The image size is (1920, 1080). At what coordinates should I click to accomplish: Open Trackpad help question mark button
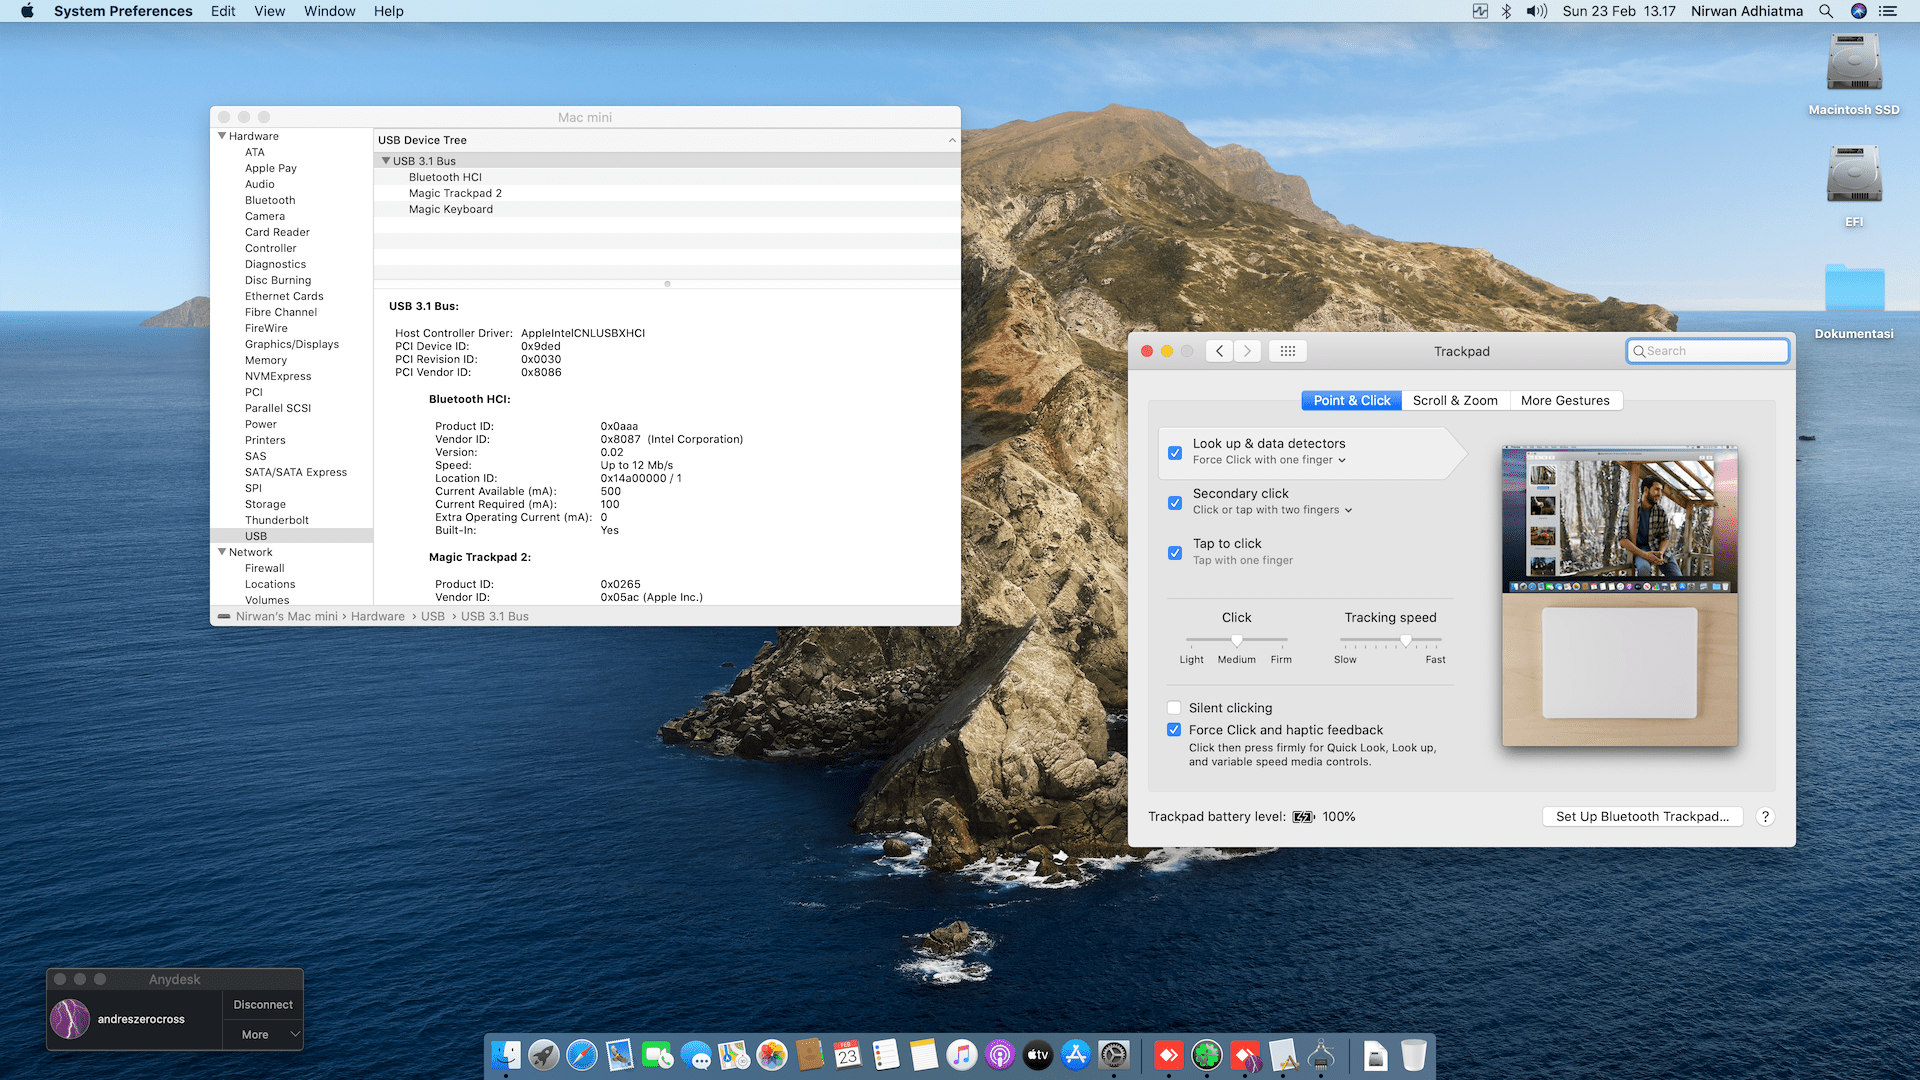click(1765, 817)
